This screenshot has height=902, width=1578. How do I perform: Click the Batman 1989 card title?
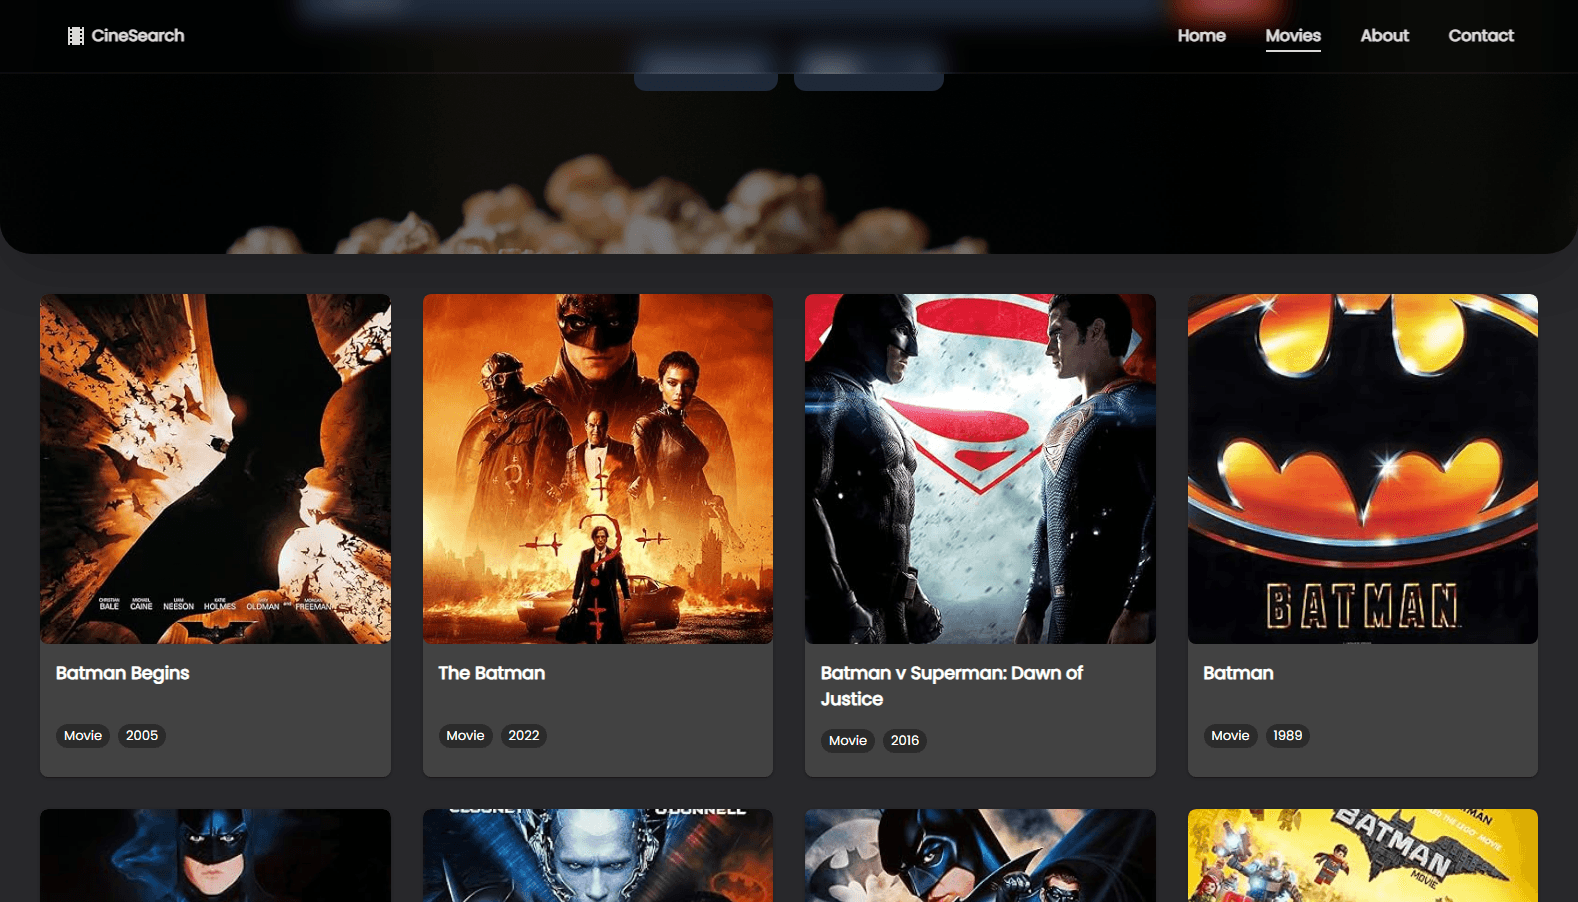(1238, 673)
